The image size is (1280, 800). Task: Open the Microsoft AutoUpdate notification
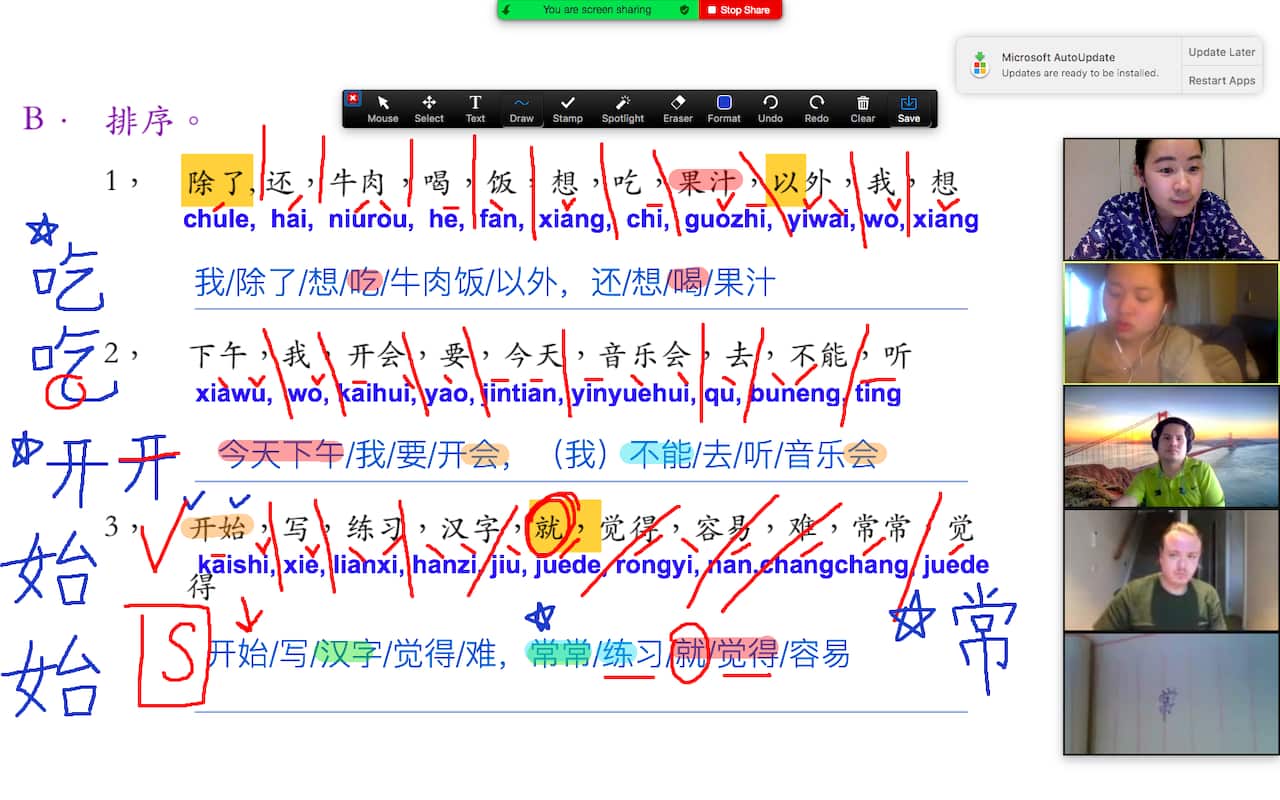tap(1065, 65)
